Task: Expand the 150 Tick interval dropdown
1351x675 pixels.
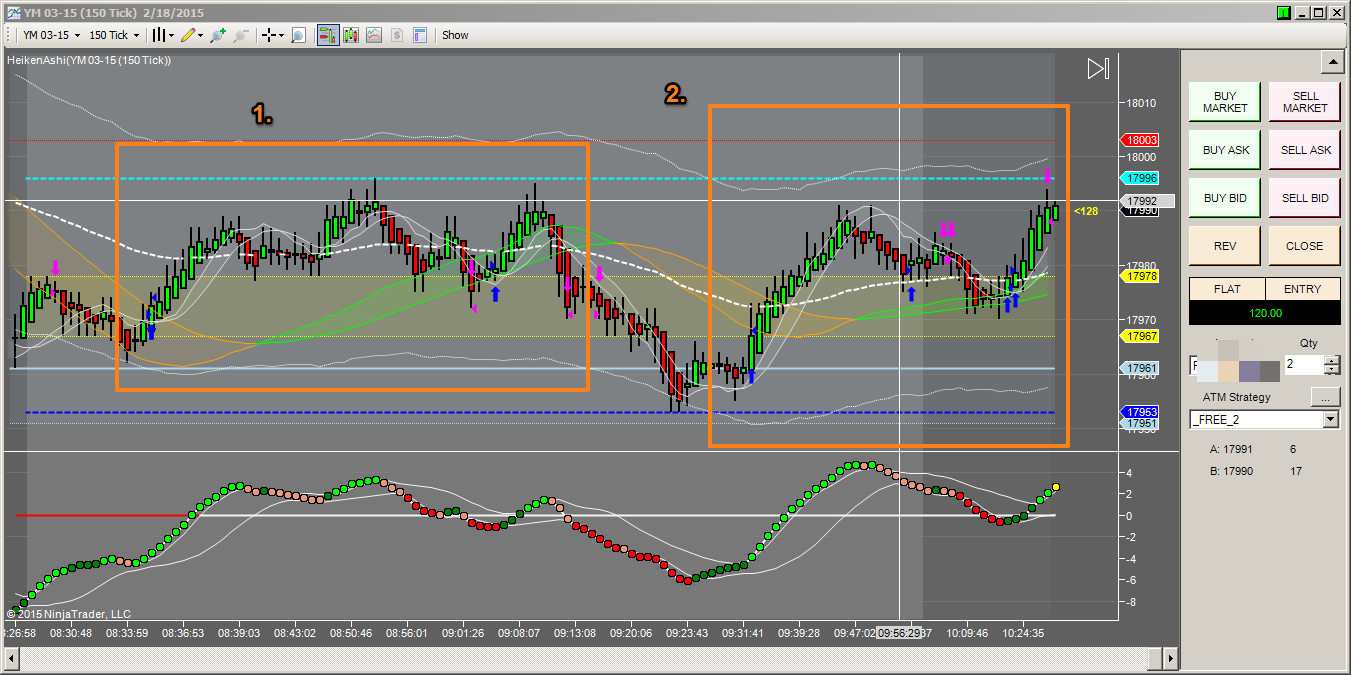Action: tap(114, 35)
